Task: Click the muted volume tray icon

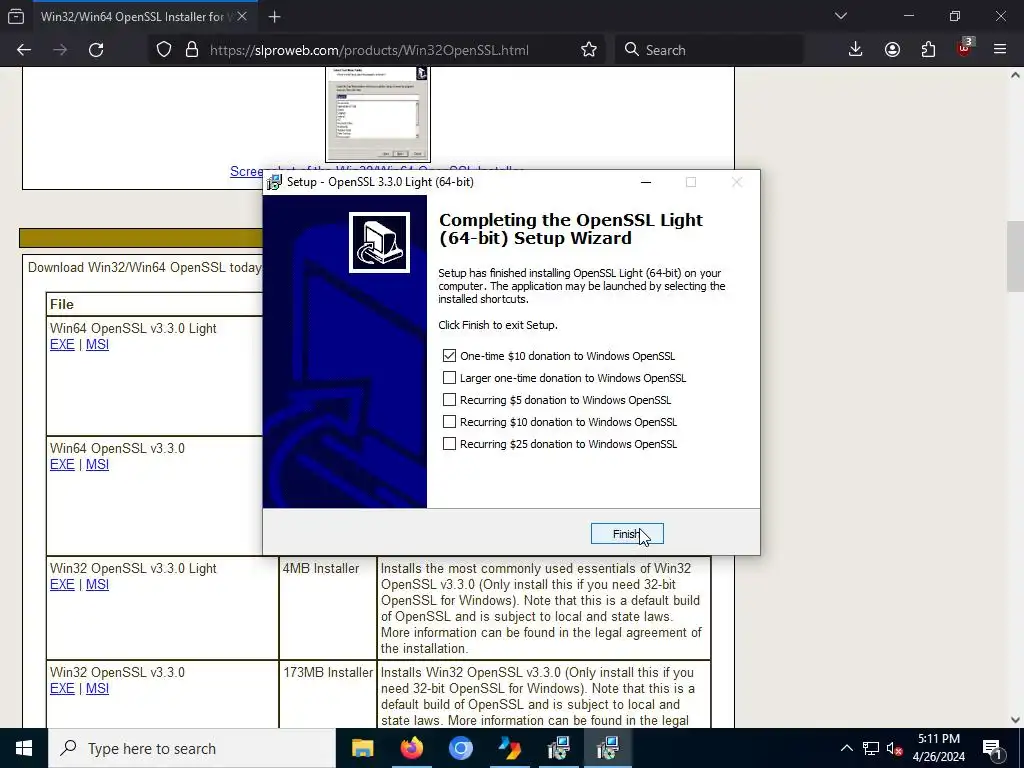Action: (x=895, y=748)
